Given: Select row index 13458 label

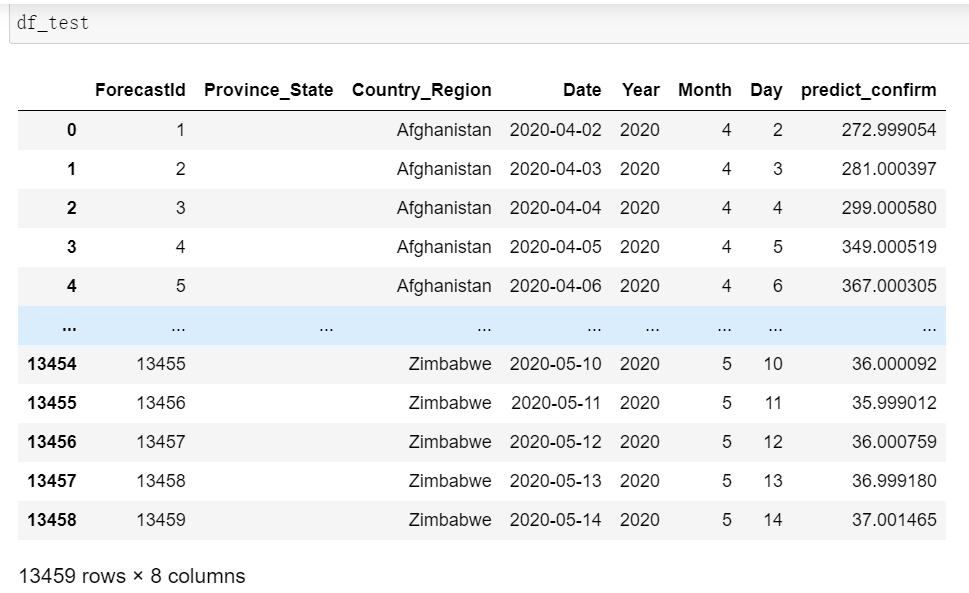Looking at the screenshot, I should pyautogui.click(x=52, y=520).
